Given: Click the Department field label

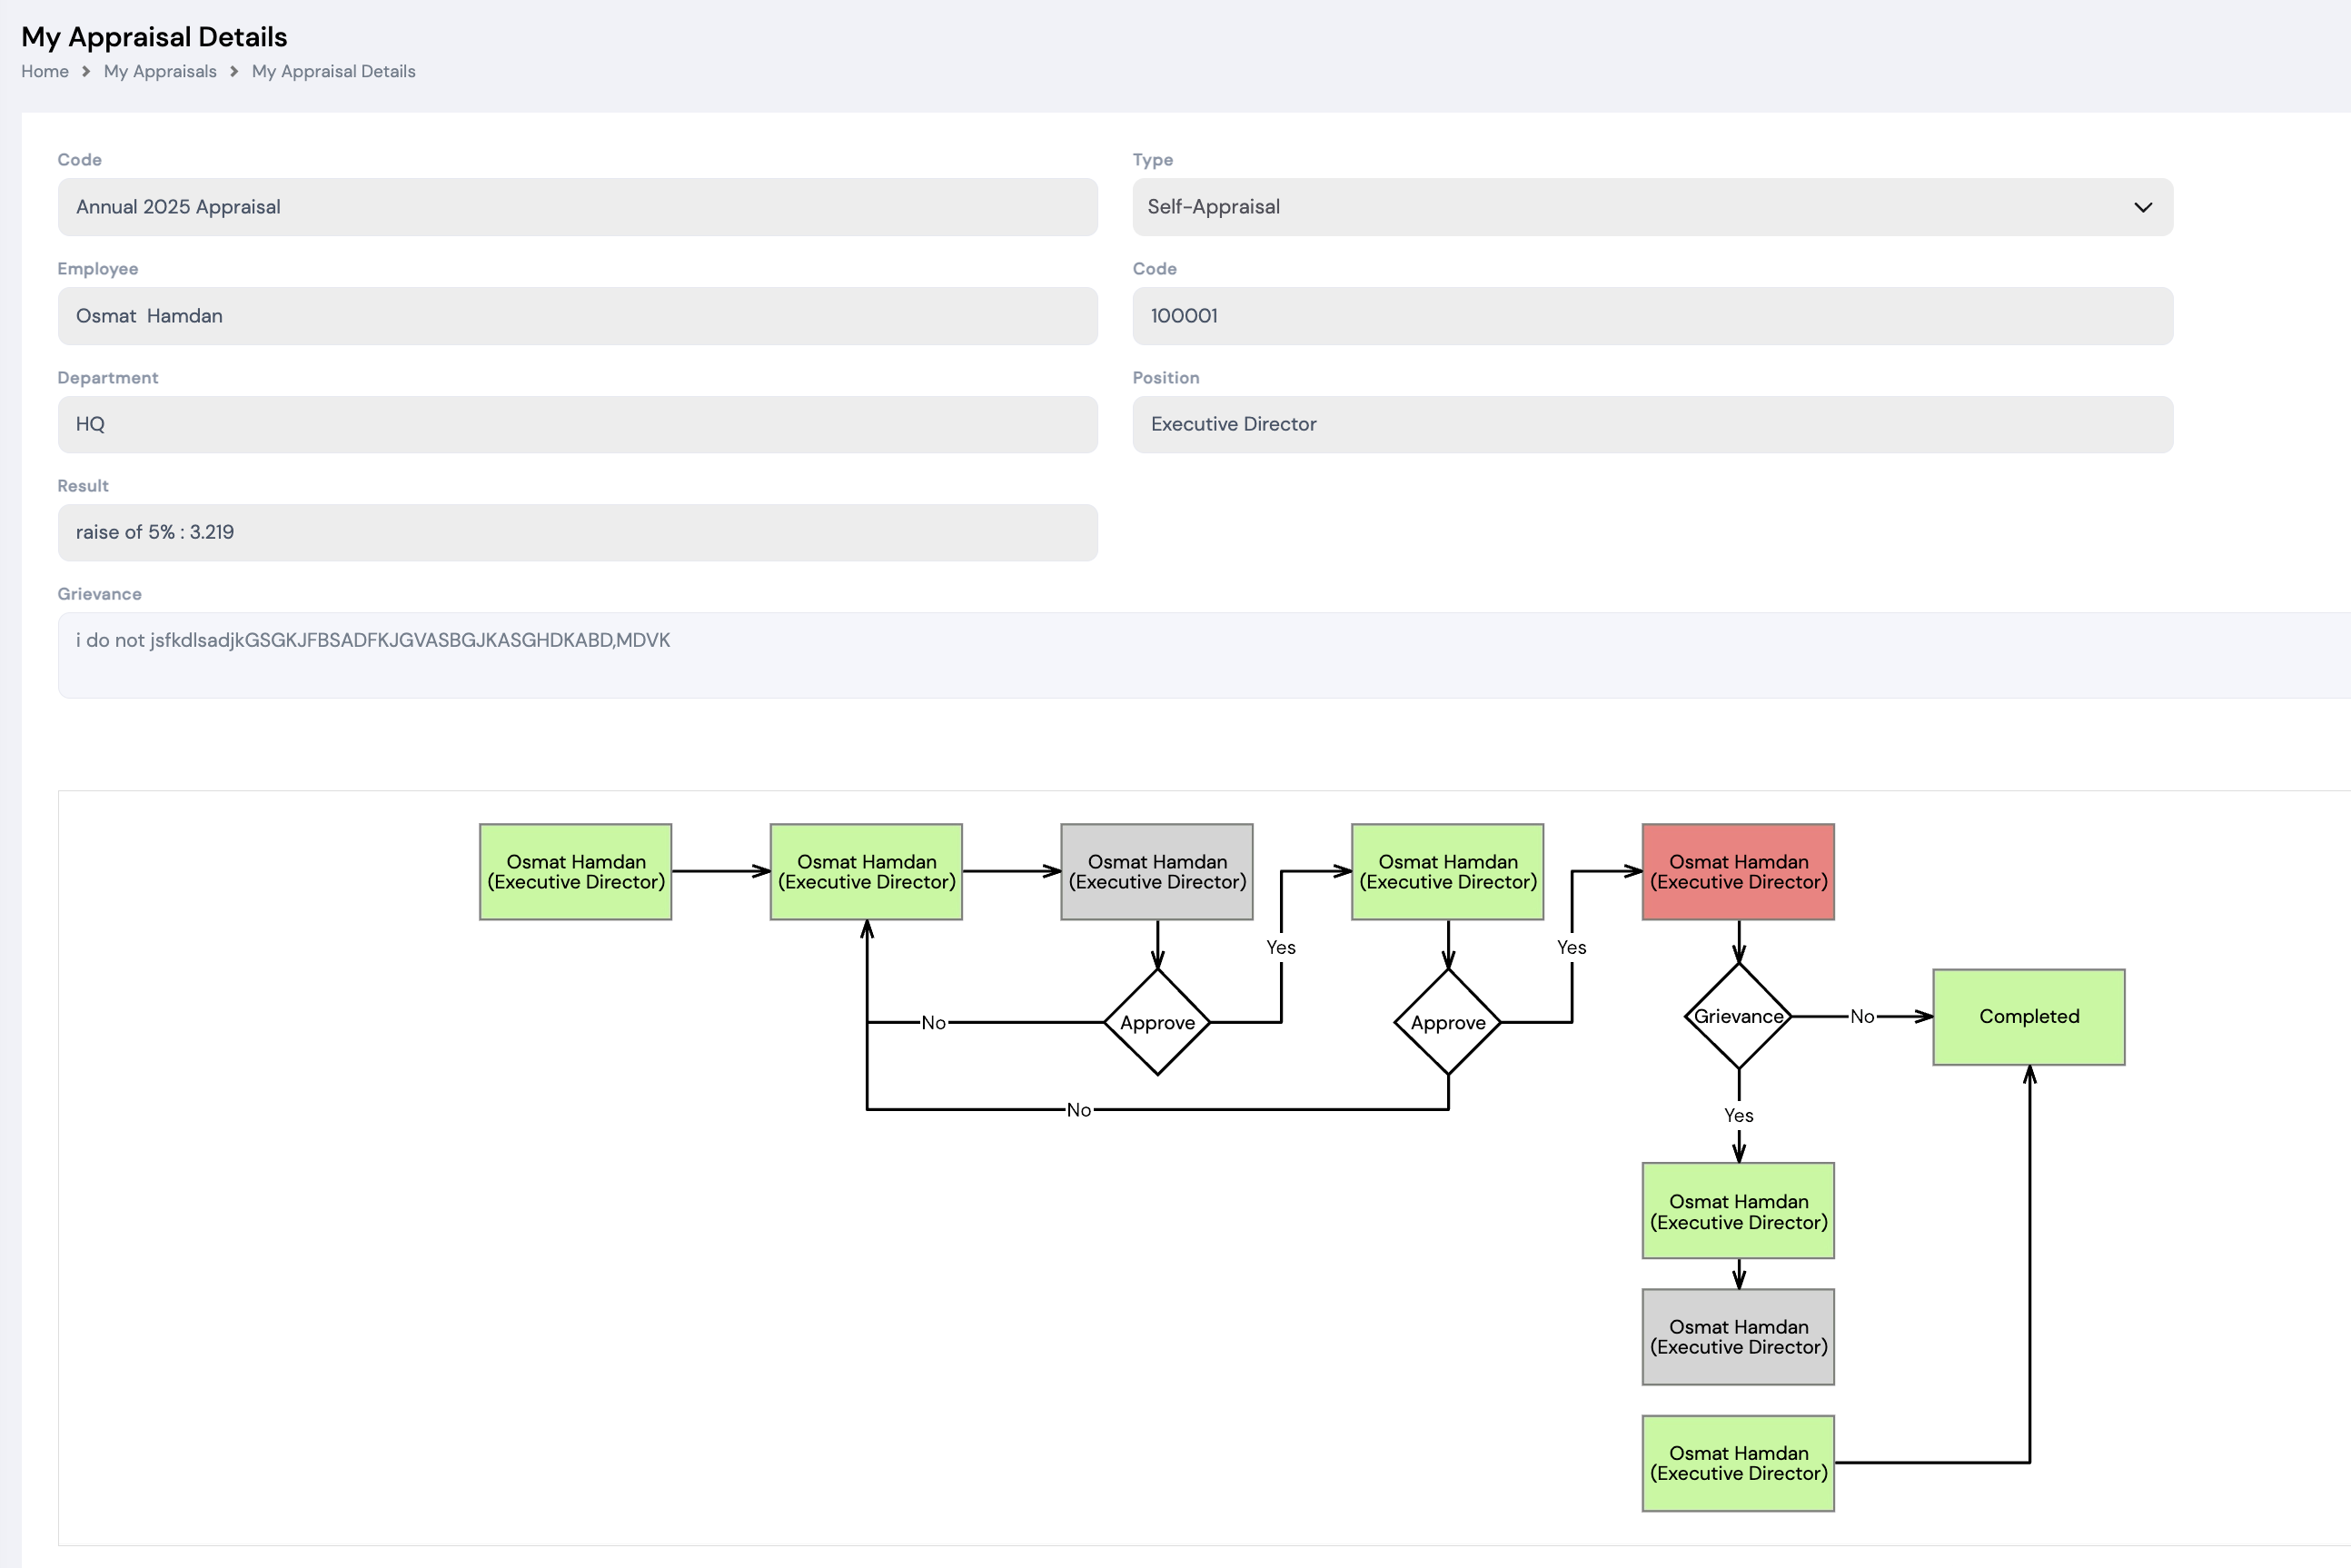Looking at the screenshot, I should (x=107, y=378).
